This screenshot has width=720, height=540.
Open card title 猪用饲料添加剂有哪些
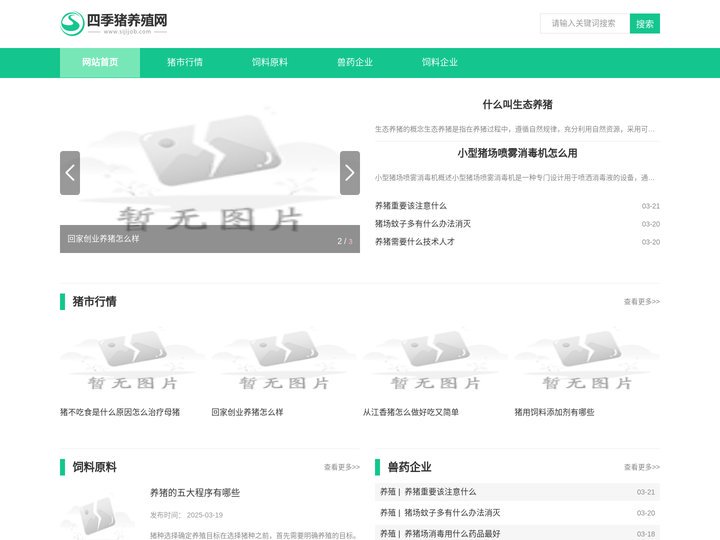coord(554,412)
